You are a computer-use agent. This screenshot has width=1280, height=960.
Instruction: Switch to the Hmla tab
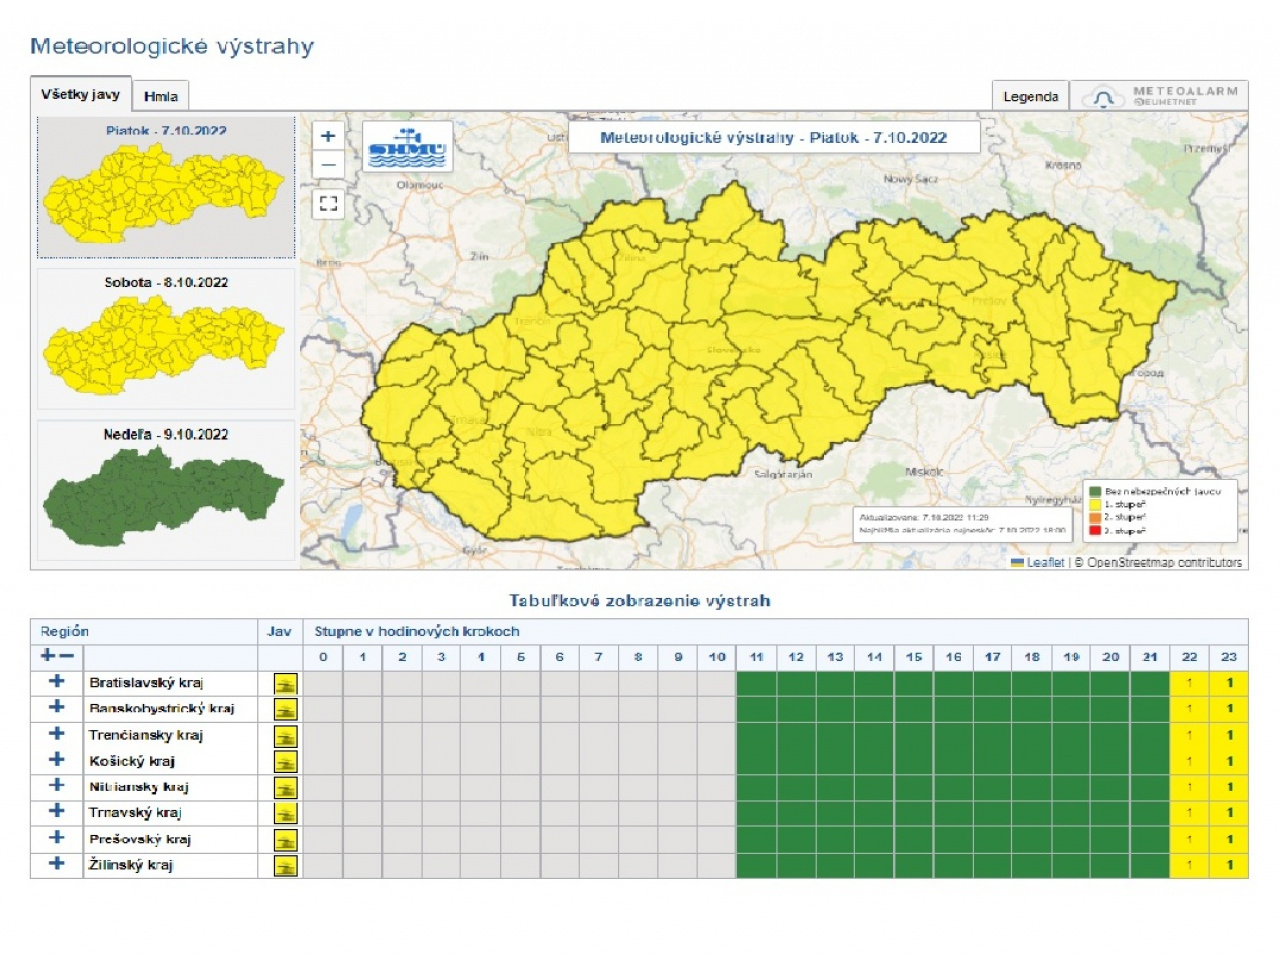161,96
